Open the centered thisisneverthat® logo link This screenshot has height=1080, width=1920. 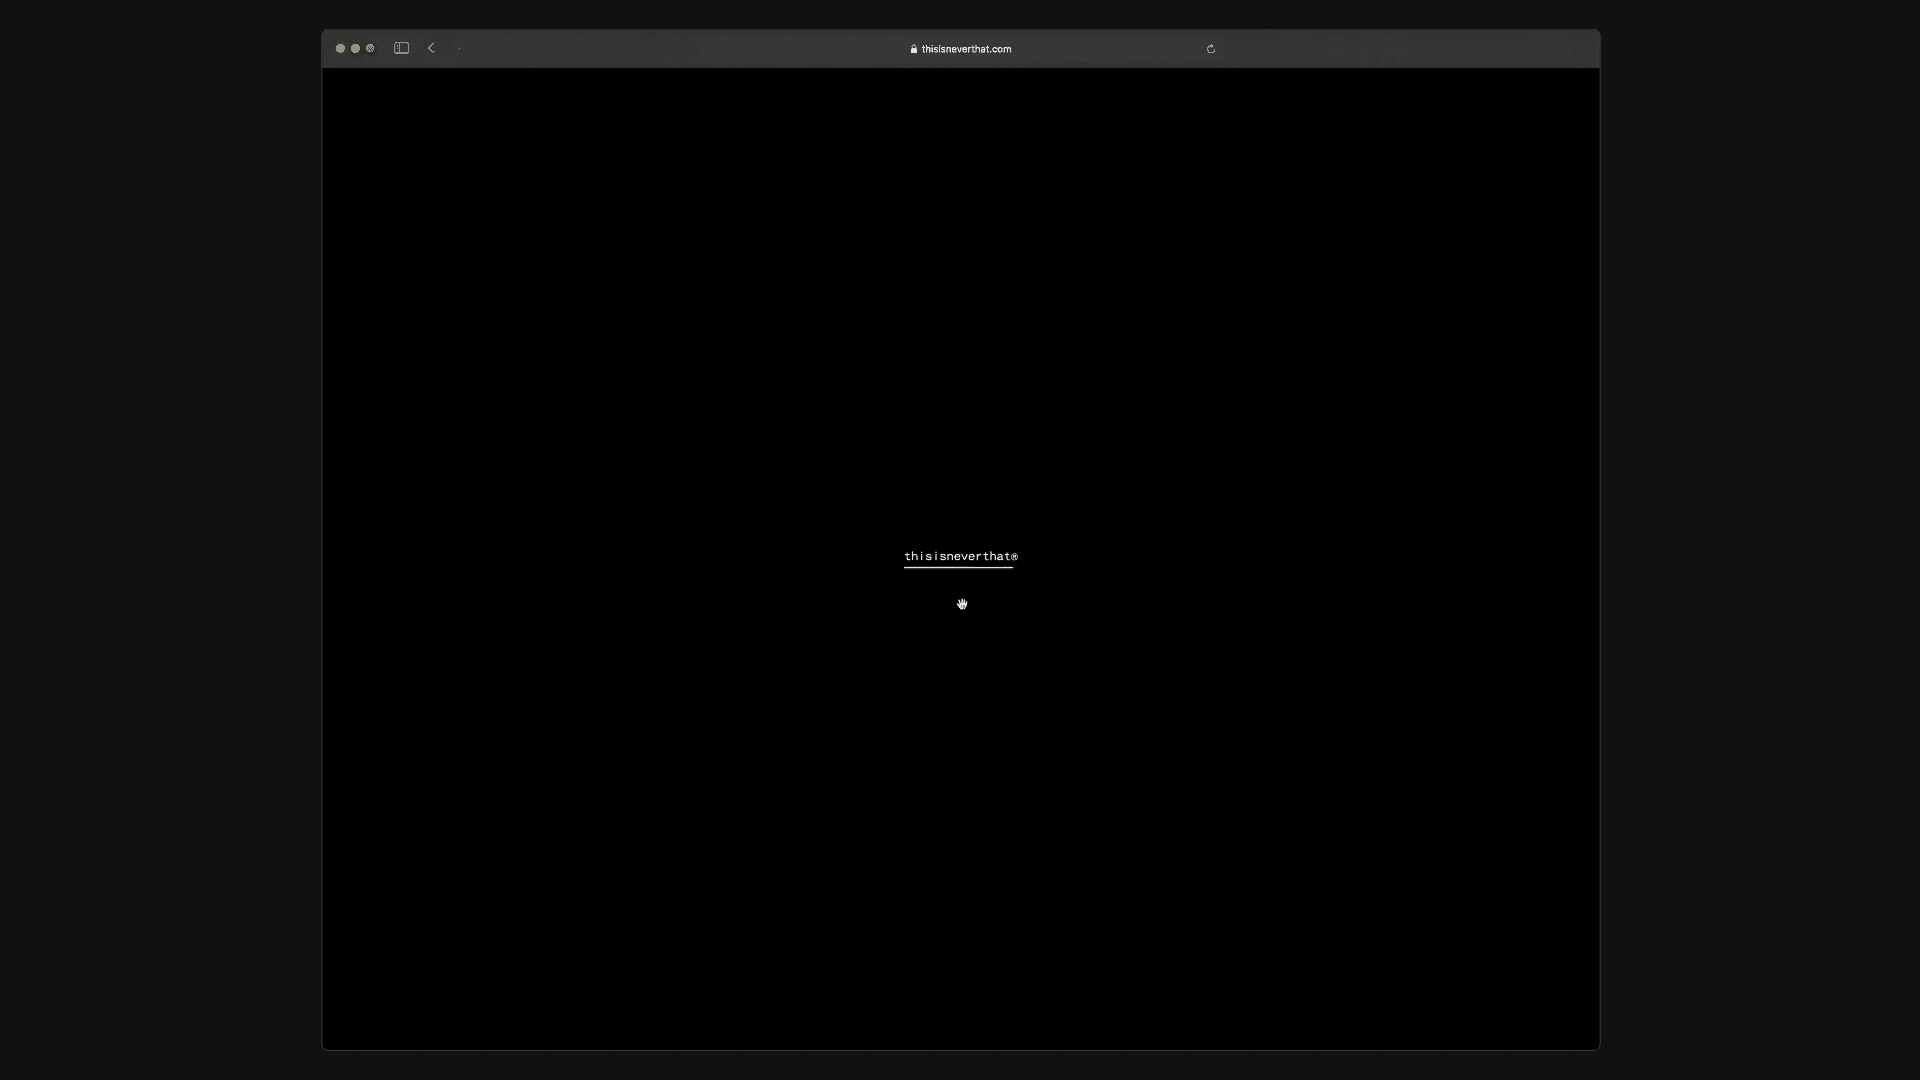959,556
